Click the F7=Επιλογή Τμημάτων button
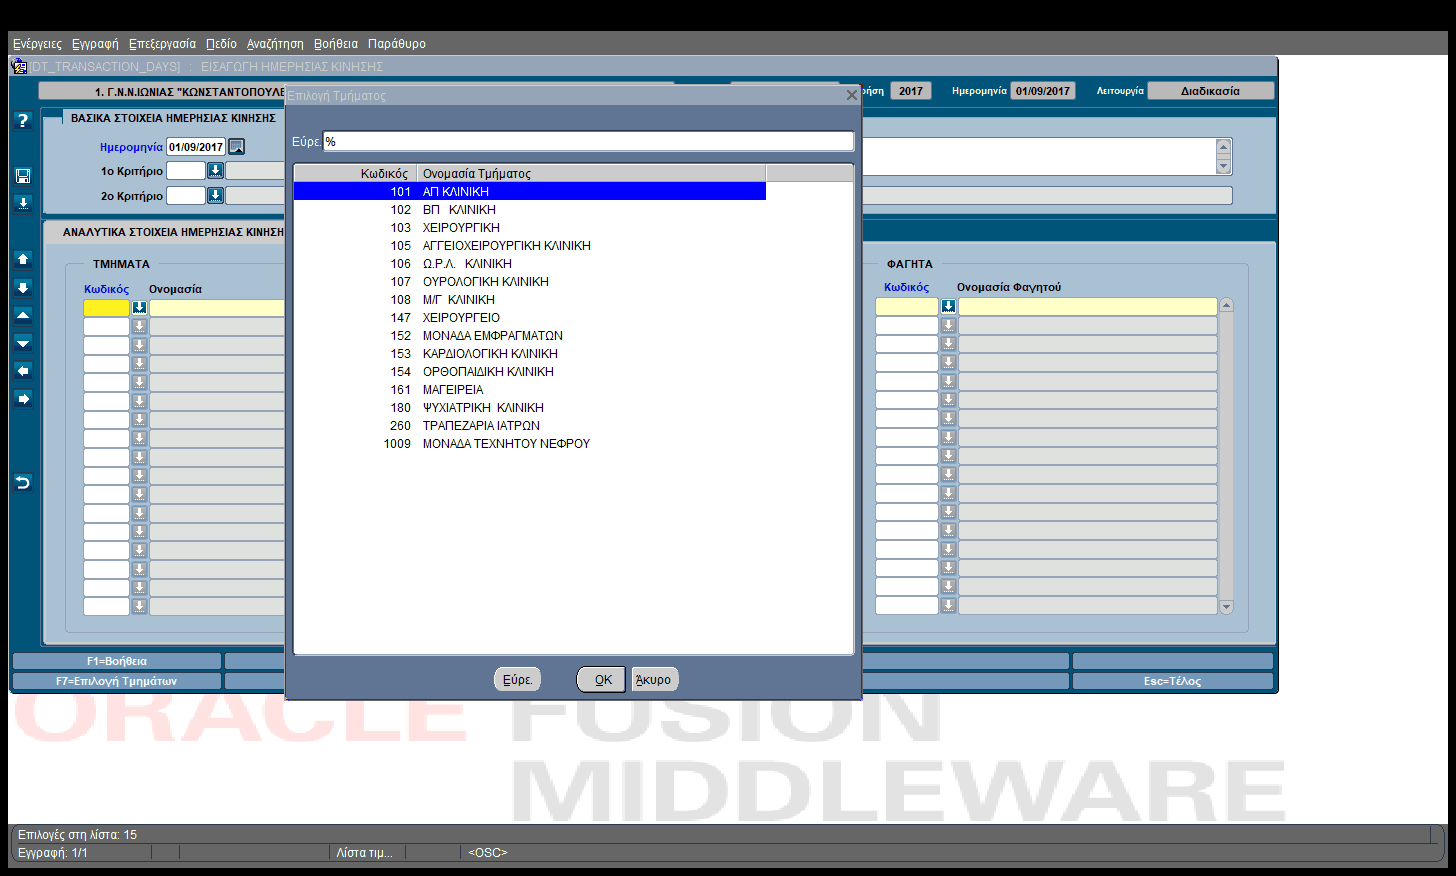Viewport: 1456px width, 876px height. coord(116,681)
